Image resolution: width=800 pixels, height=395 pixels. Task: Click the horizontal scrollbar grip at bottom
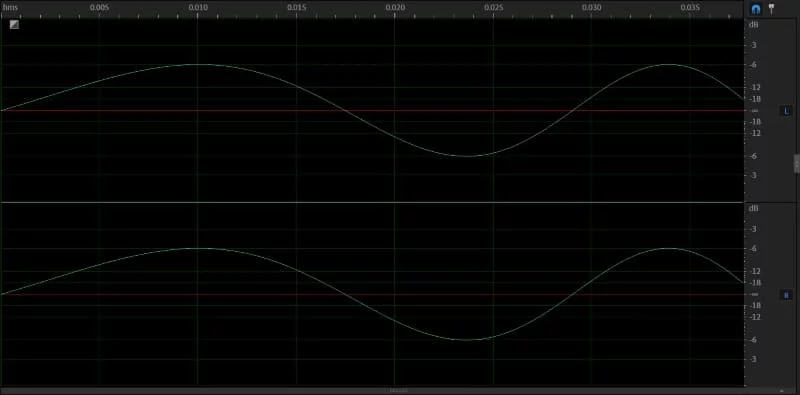pos(399,391)
